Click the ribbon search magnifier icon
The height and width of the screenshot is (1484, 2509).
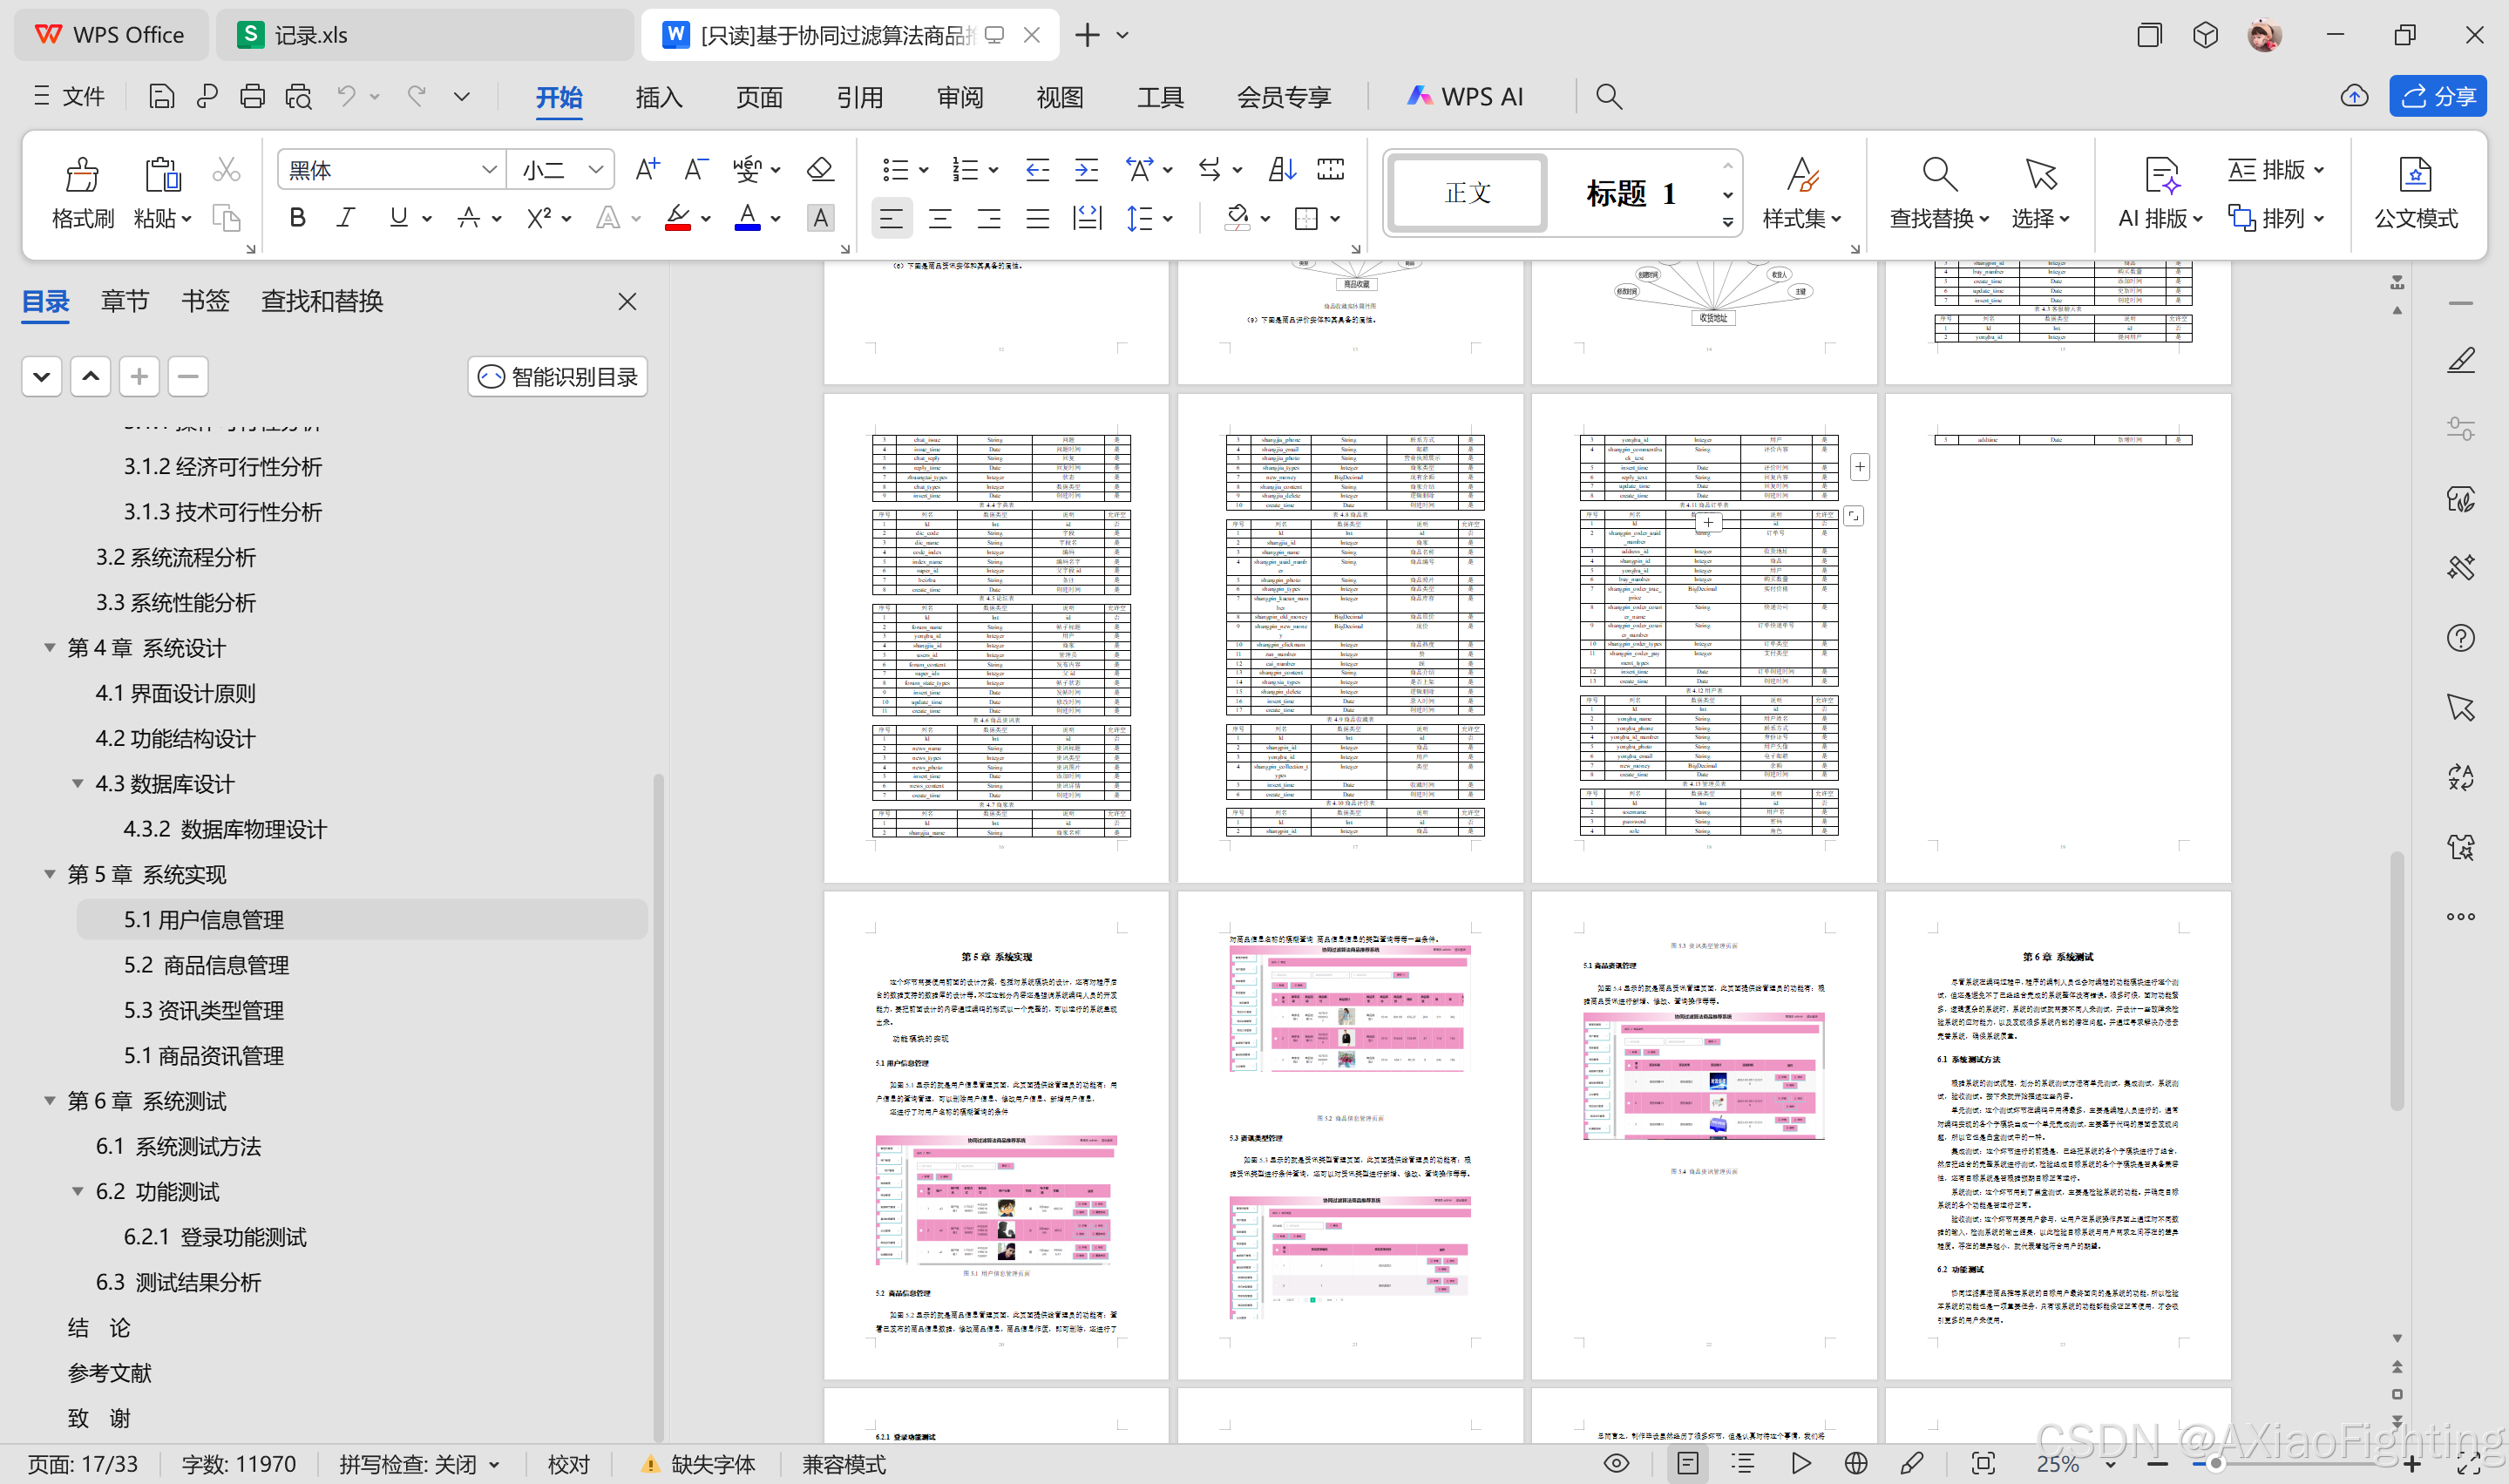1608,96
